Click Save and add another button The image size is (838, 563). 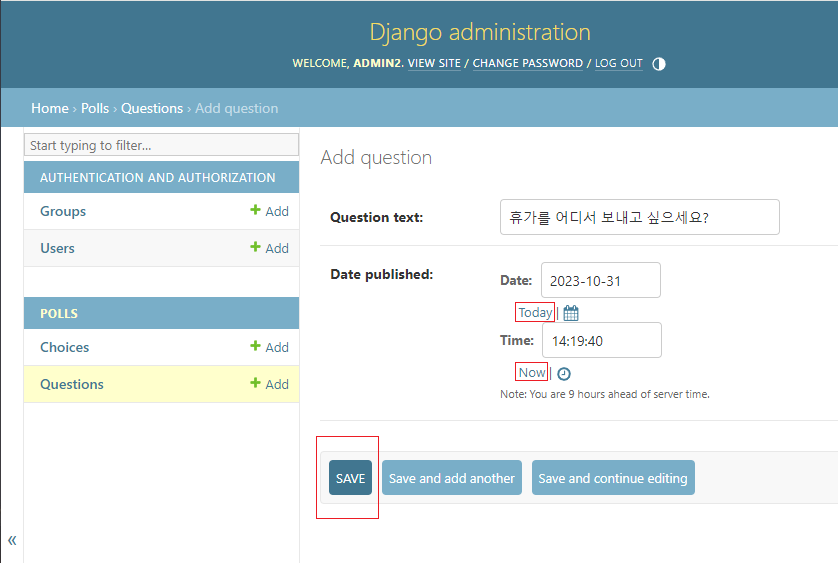coord(452,477)
